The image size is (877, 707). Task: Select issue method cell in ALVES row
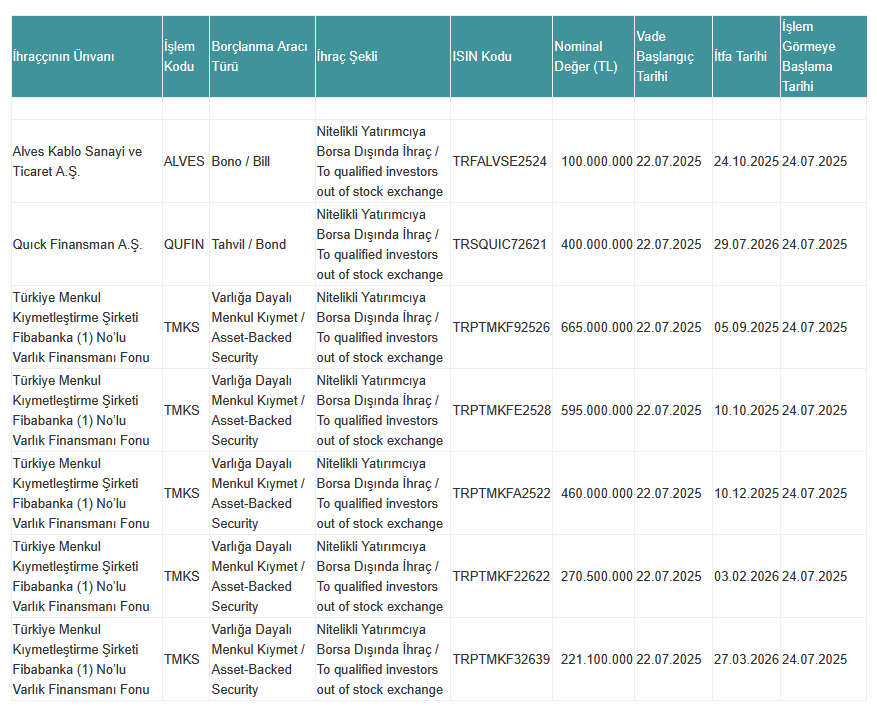(383, 161)
